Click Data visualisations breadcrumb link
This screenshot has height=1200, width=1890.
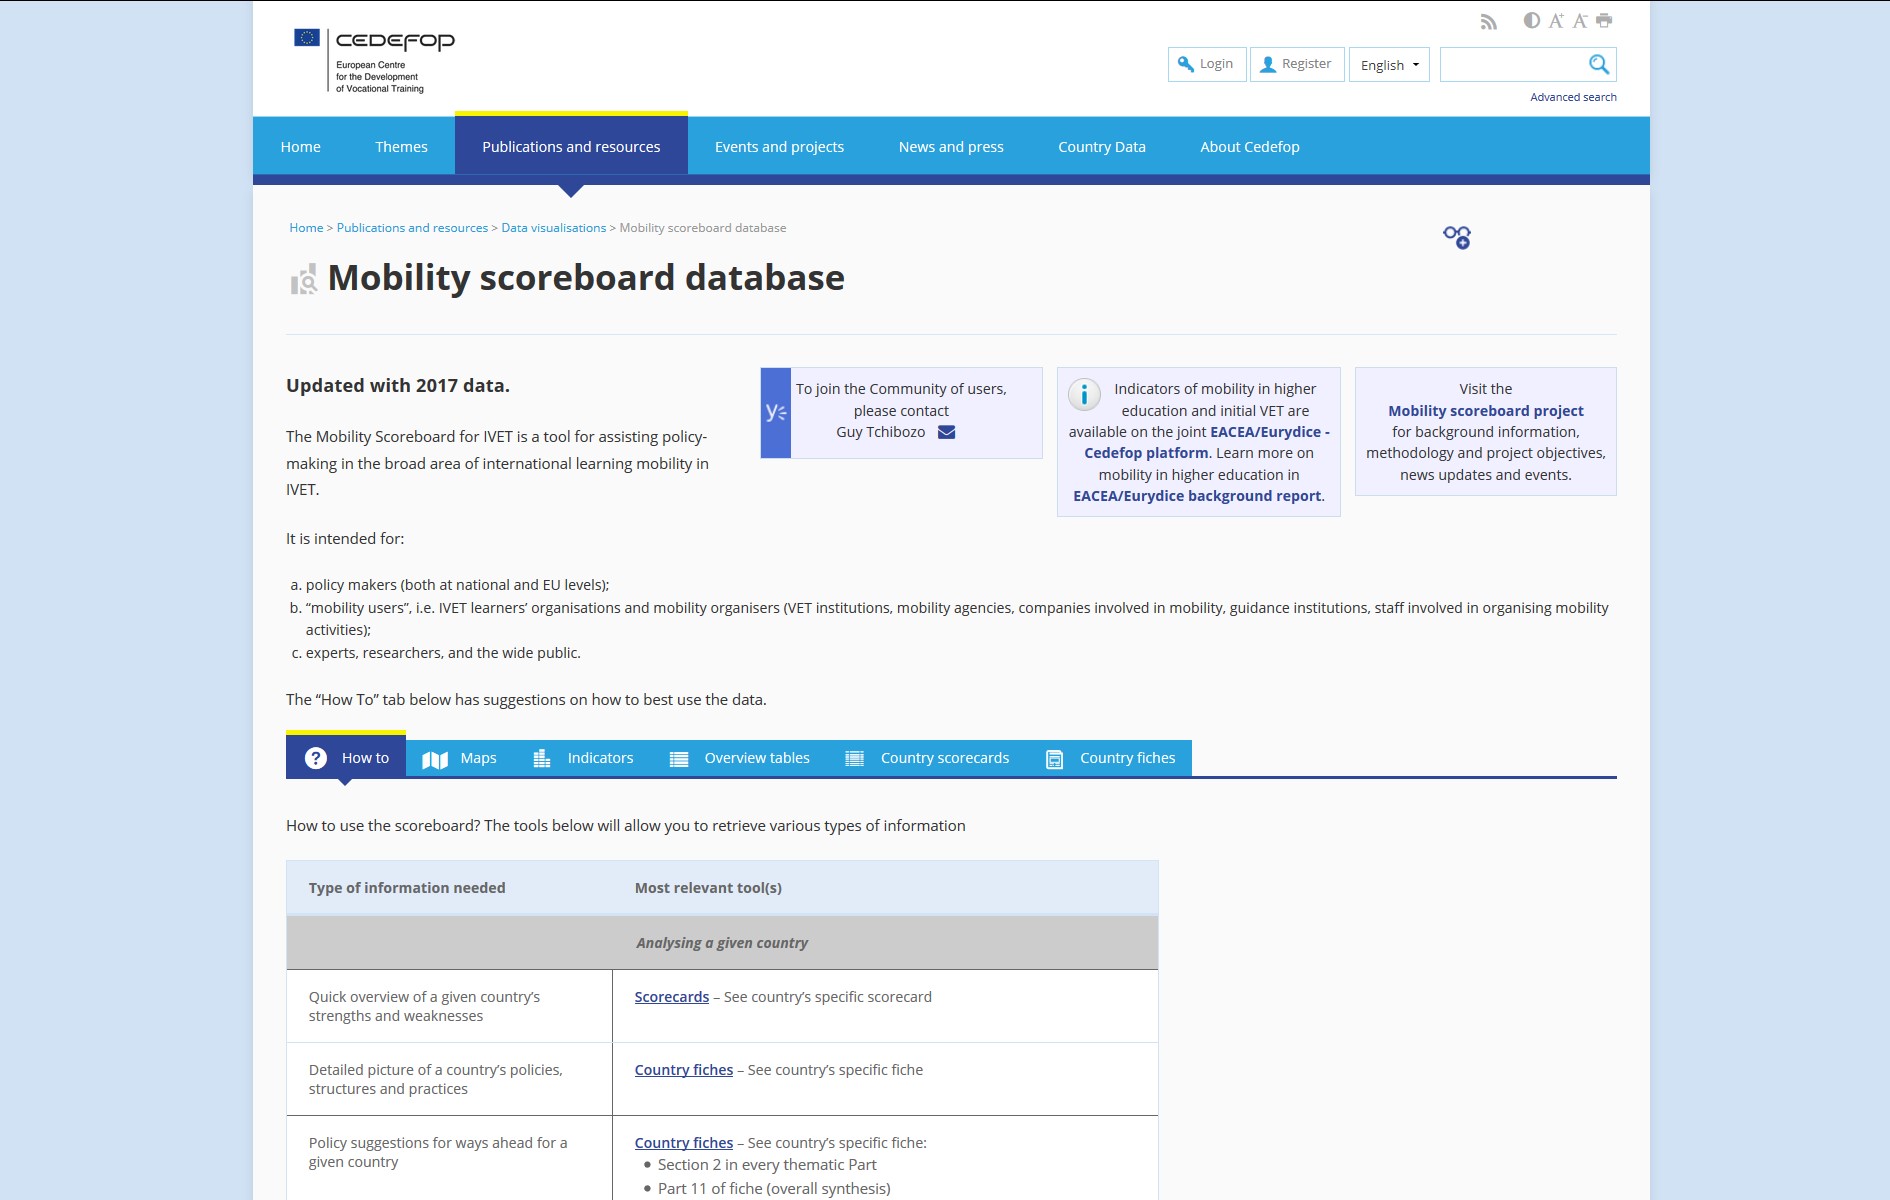(x=553, y=228)
